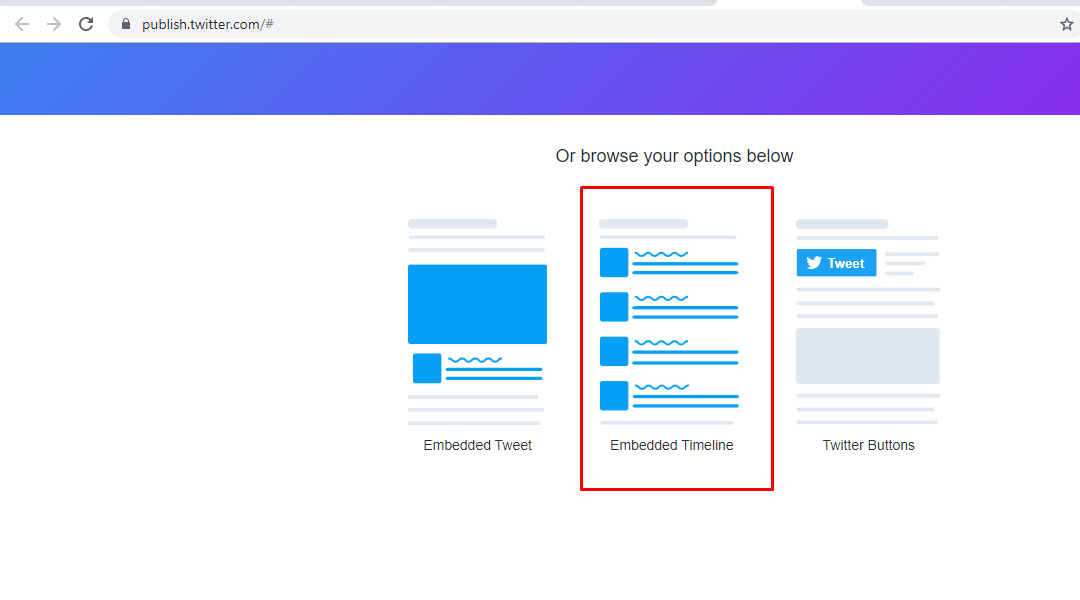1080x600 pixels.
Task: Select the Twitter Buttons illustration
Action: pos(868,322)
